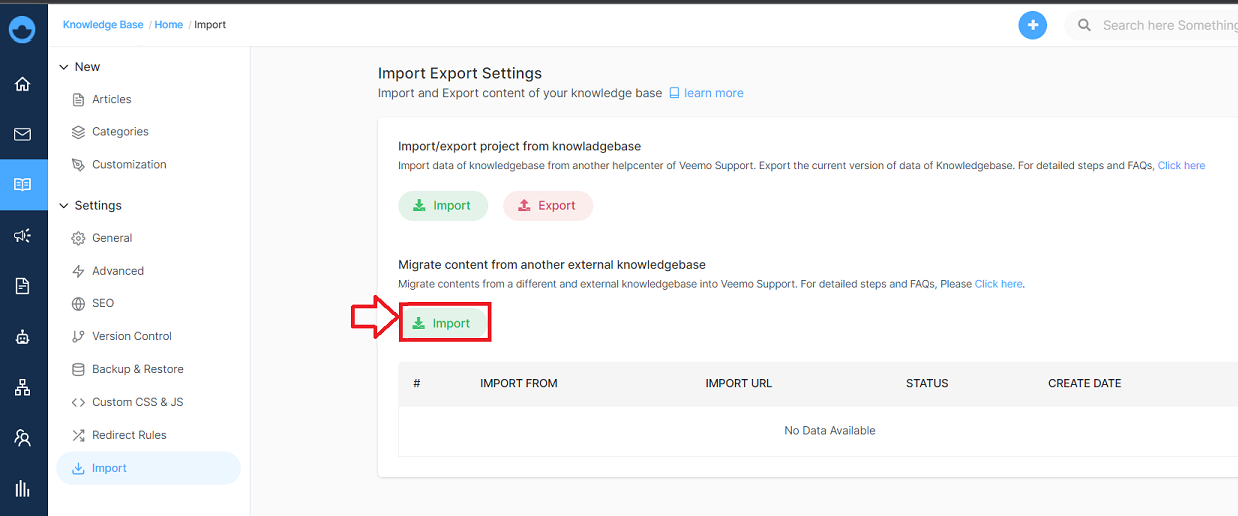Open the document icon in left rail
The height and width of the screenshot is (516, 1238).
[23, 286]
